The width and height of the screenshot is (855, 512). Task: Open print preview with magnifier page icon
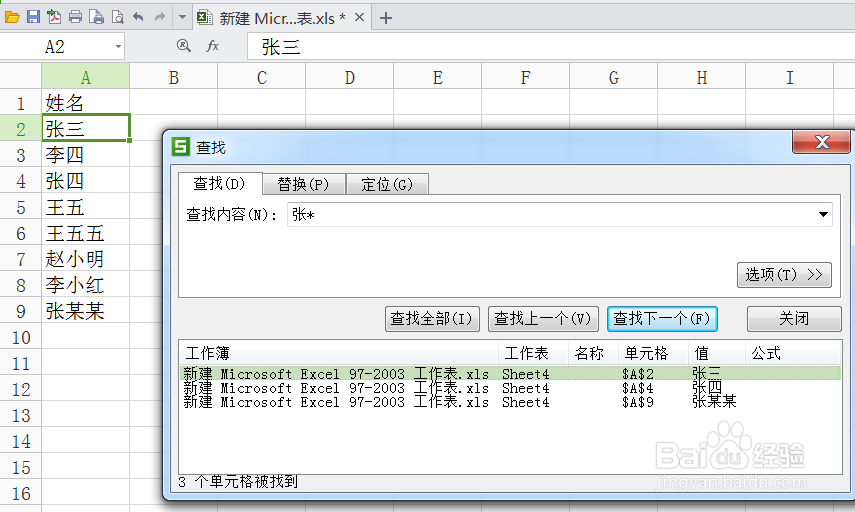[117, 17]
